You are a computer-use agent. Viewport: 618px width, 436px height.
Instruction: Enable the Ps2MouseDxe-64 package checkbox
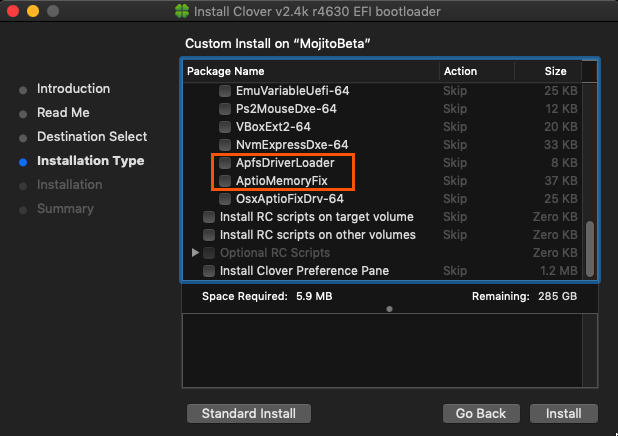(x=225, y=109)
